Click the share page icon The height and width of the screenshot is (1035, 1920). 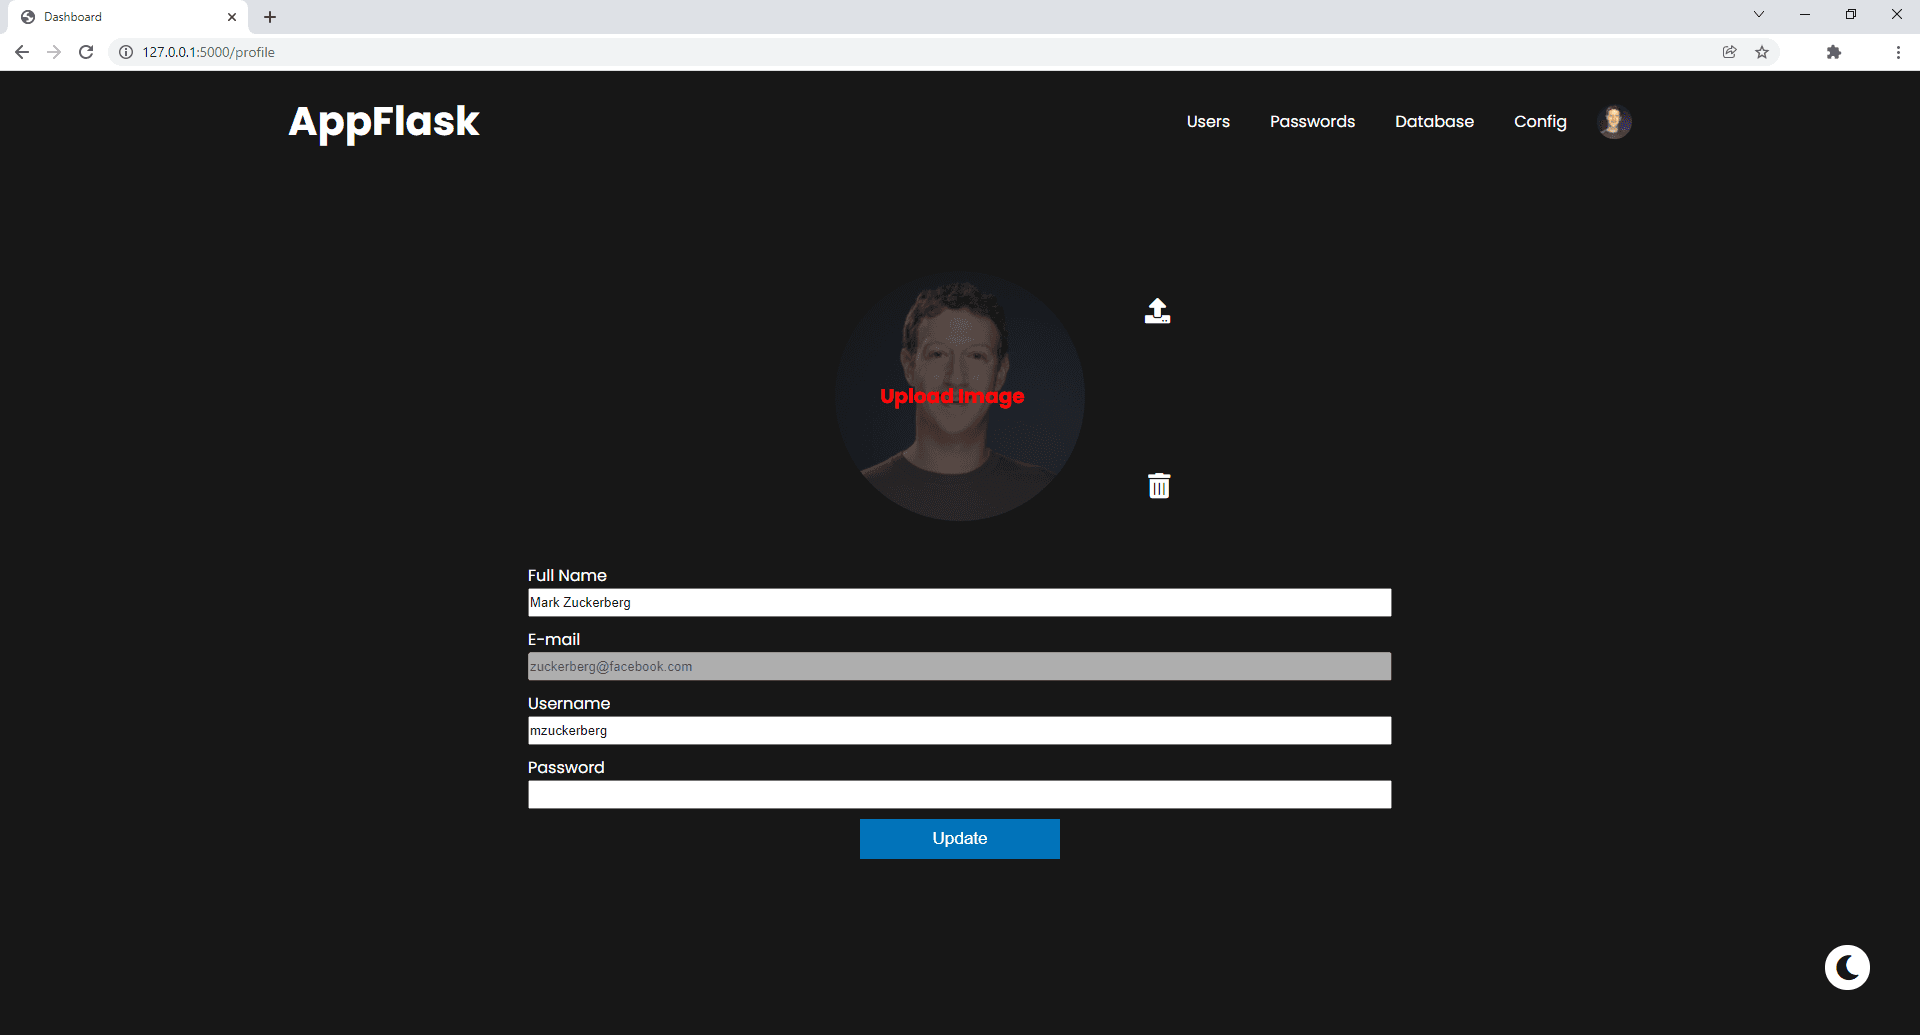pyautogui.click(x=1730, y=52)
